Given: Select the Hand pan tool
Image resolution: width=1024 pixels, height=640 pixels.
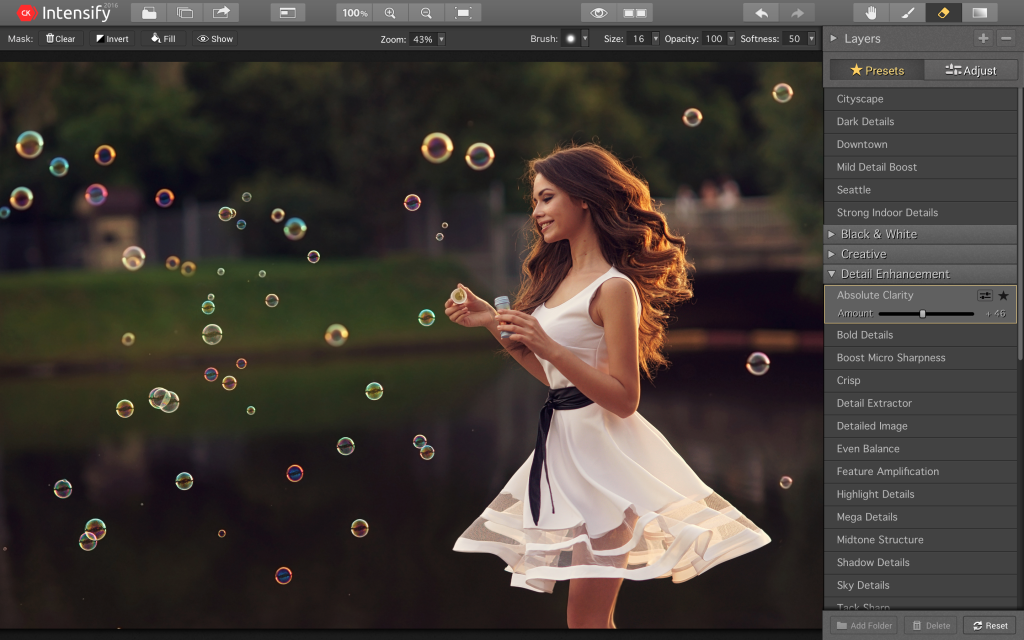Looking at the screenshot, I should click(871, 13).
